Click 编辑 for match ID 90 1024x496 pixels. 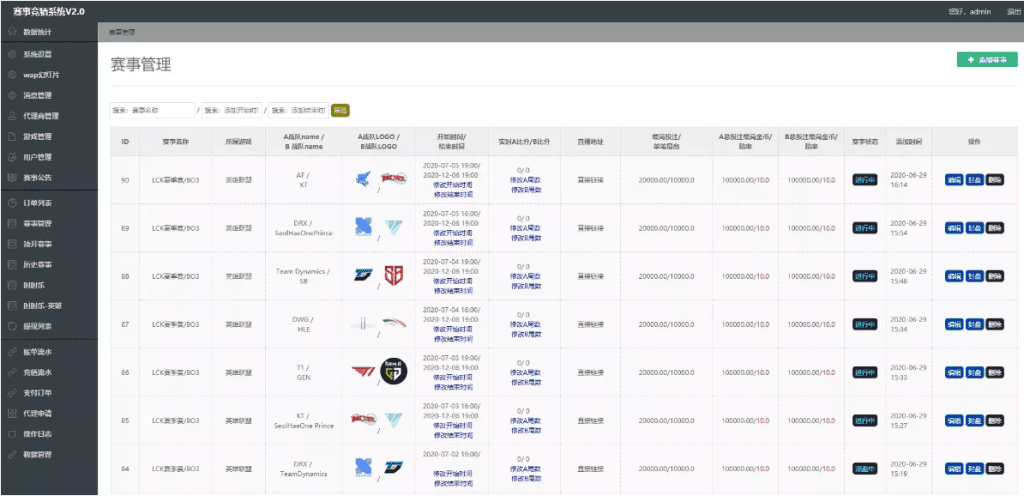(953, 180)
